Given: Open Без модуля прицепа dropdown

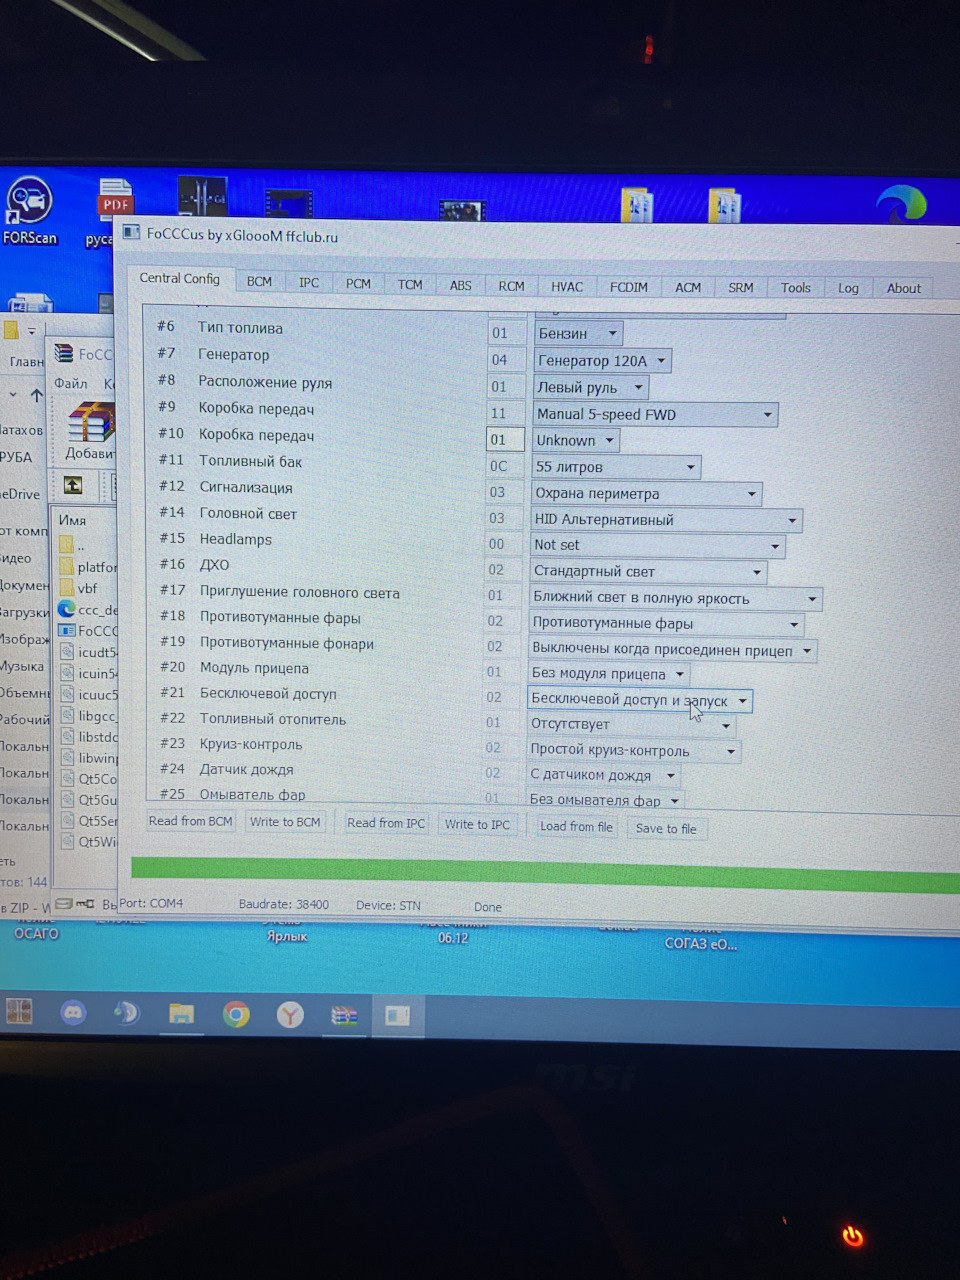Looking at the screenshot, I should pos(609,674).
